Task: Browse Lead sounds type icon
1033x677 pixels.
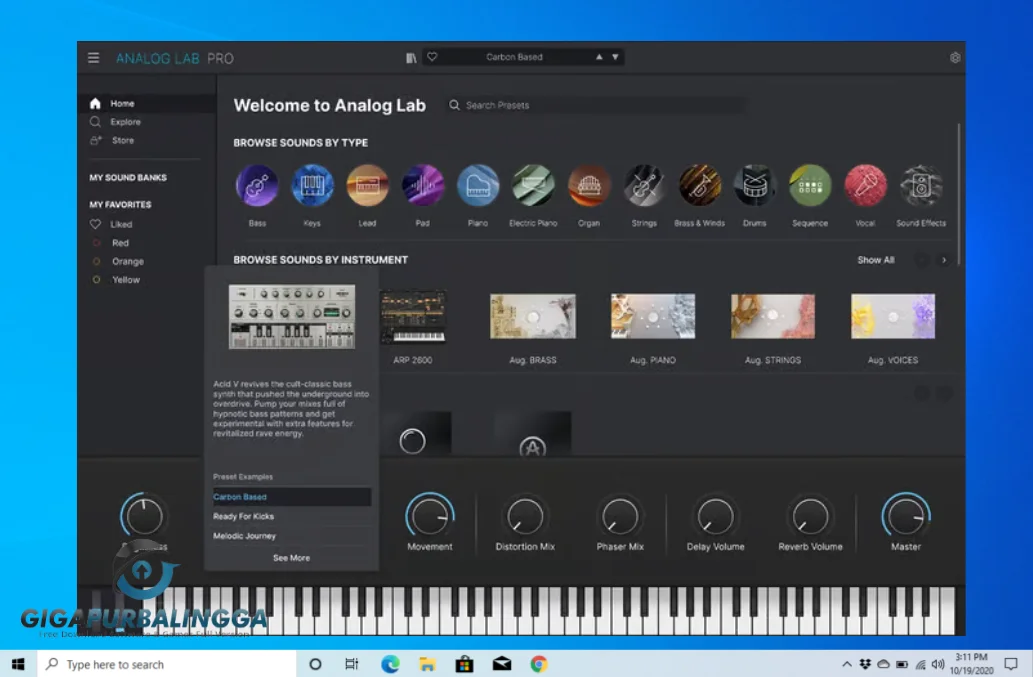Action: click(x=368, y=186)
